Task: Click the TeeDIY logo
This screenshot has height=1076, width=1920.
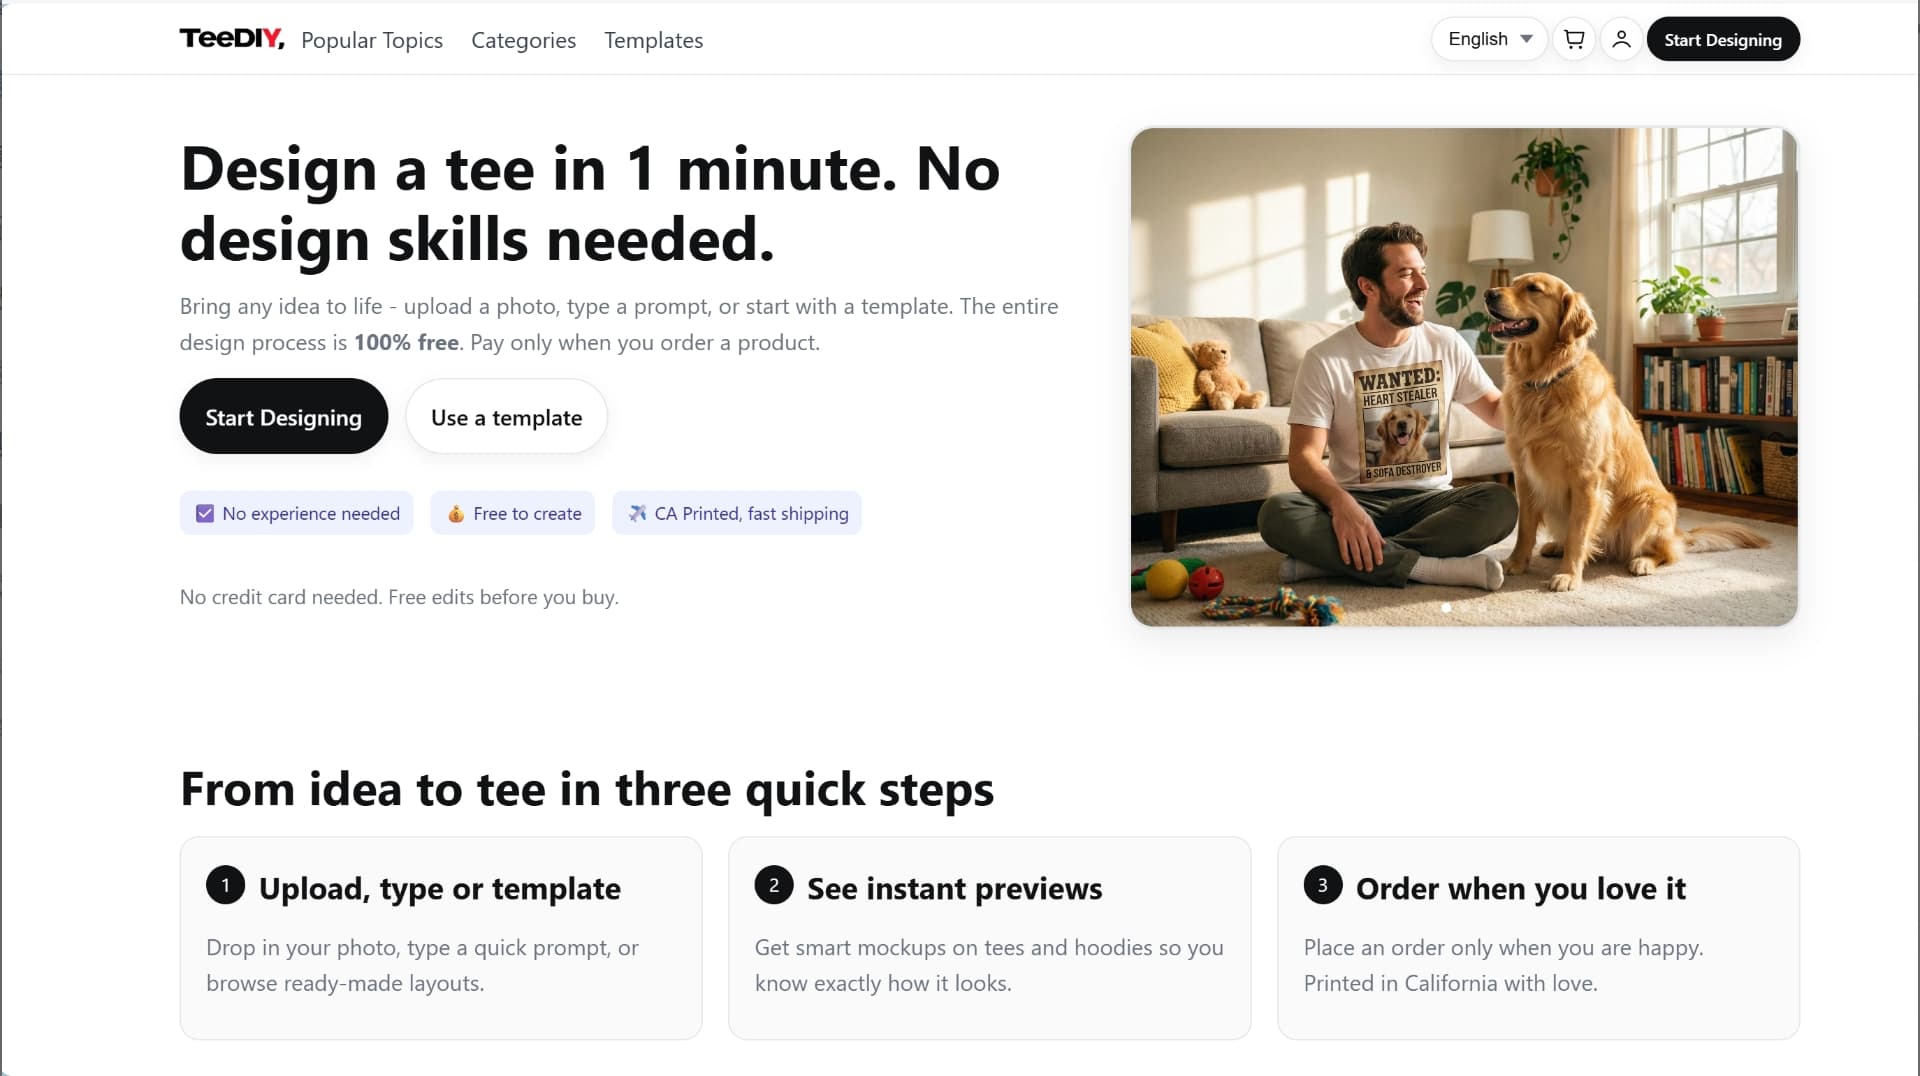Action: pos(231,39)
